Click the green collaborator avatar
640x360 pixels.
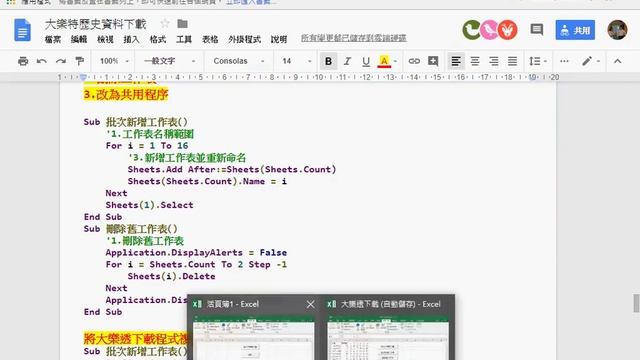tap(472, 30)
